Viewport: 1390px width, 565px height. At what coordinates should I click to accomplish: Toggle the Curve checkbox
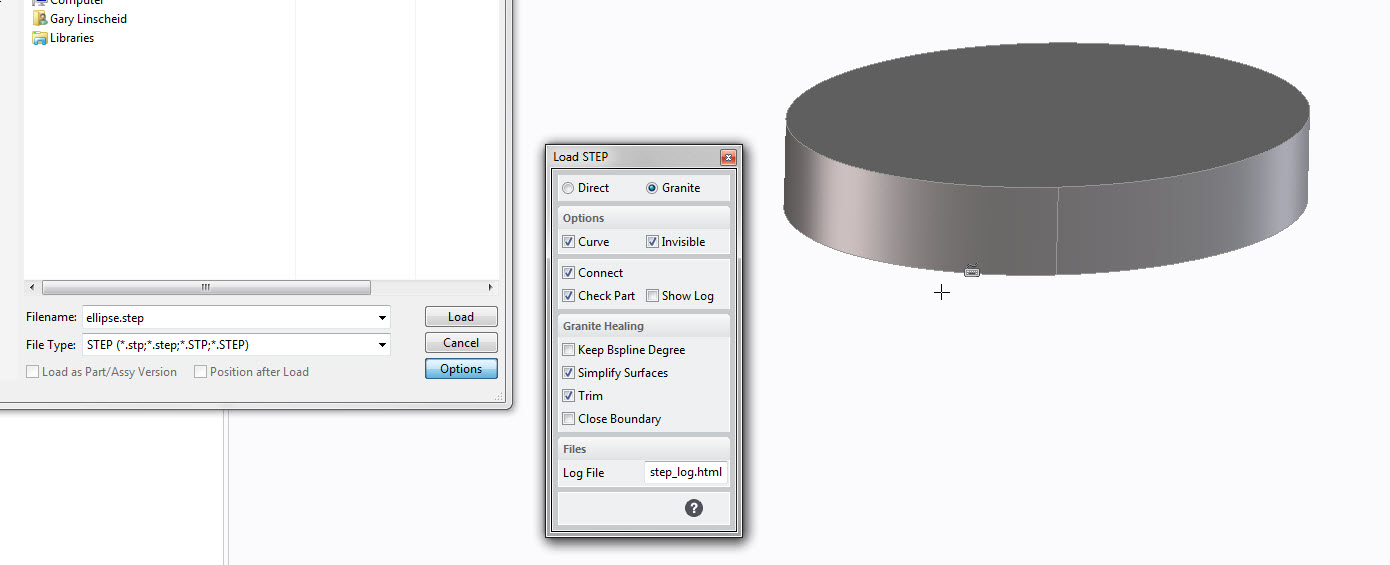(x=569, y=242)
